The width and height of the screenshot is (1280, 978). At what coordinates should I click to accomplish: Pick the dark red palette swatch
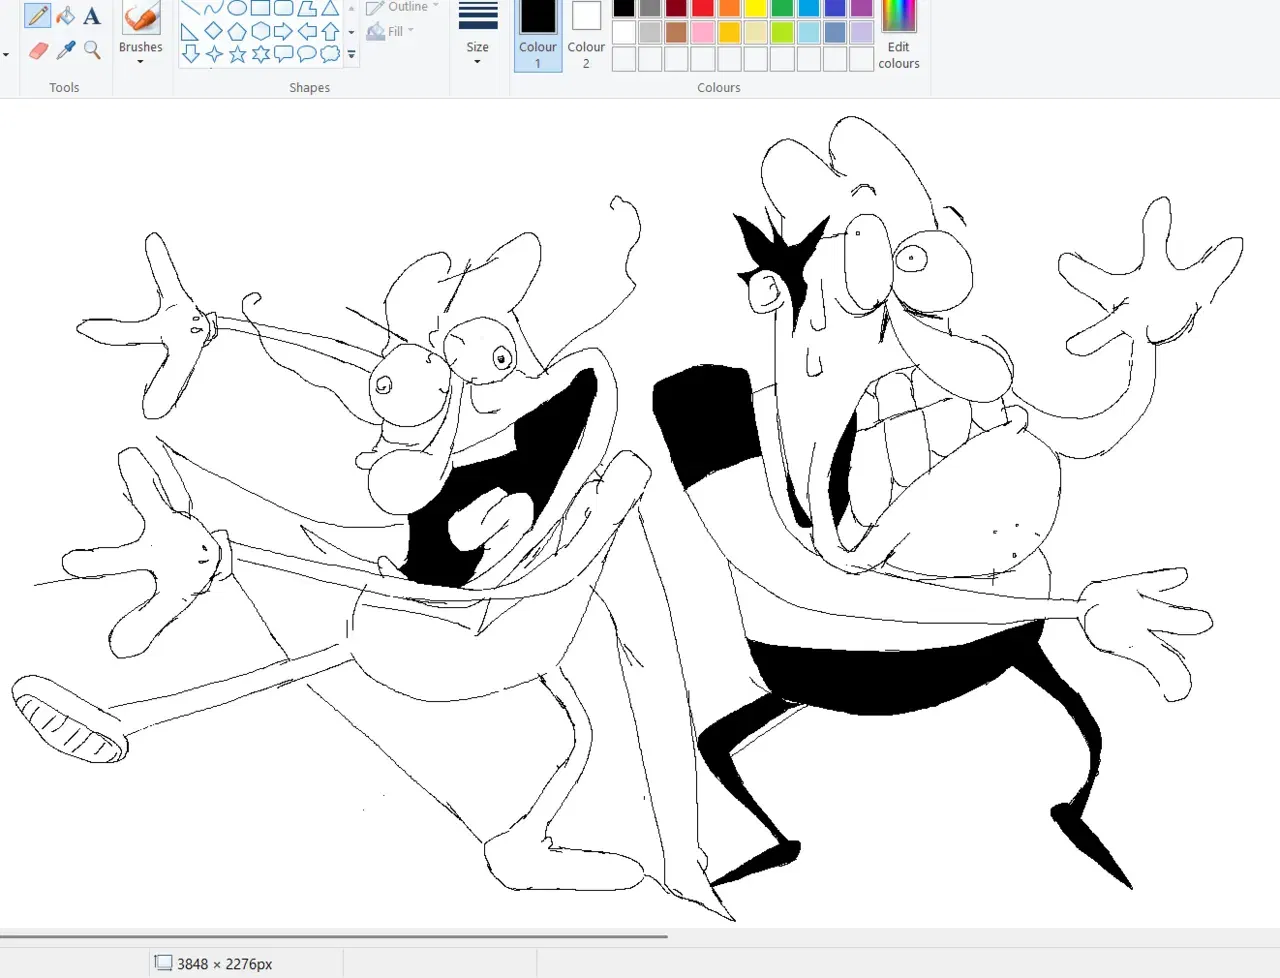tap(677, 7)
